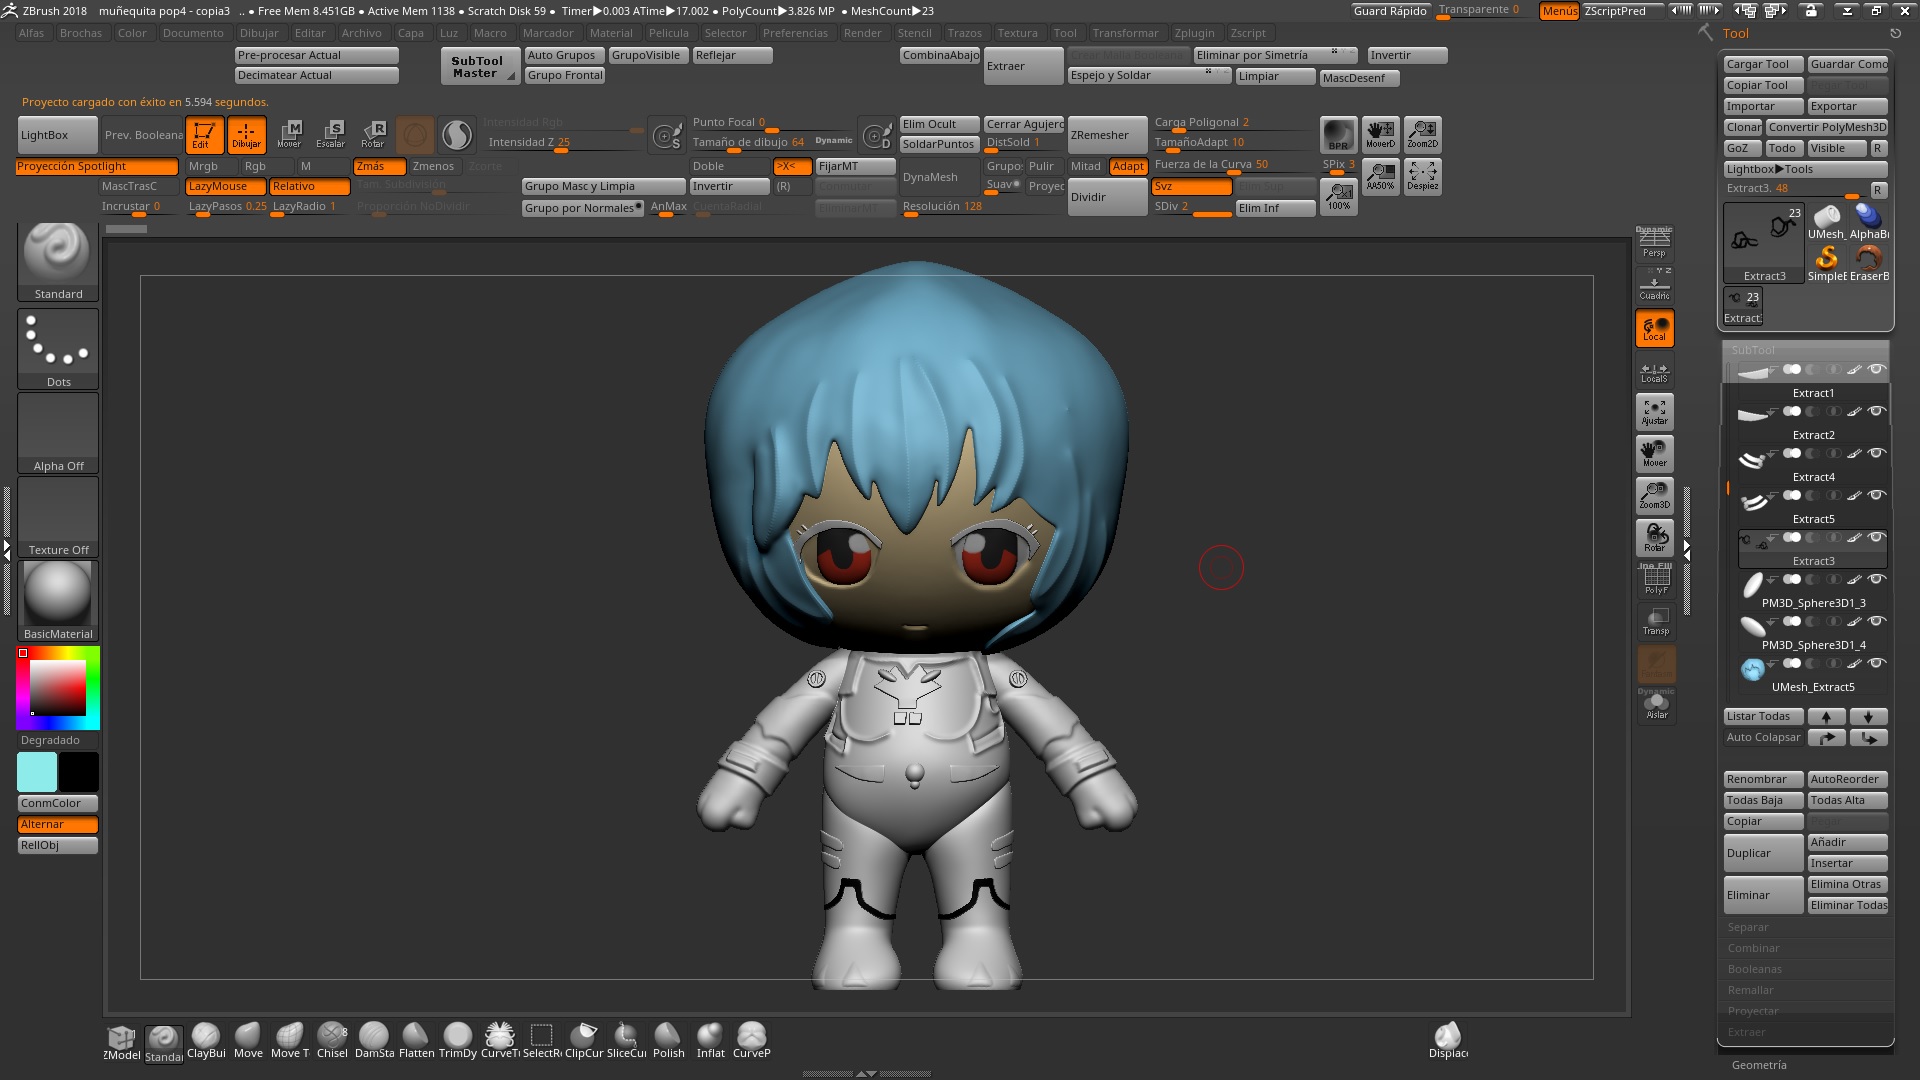Hide the Extract2 subtool via eye
This screenshot has height=1080, width=1920.
(1877, 411)
